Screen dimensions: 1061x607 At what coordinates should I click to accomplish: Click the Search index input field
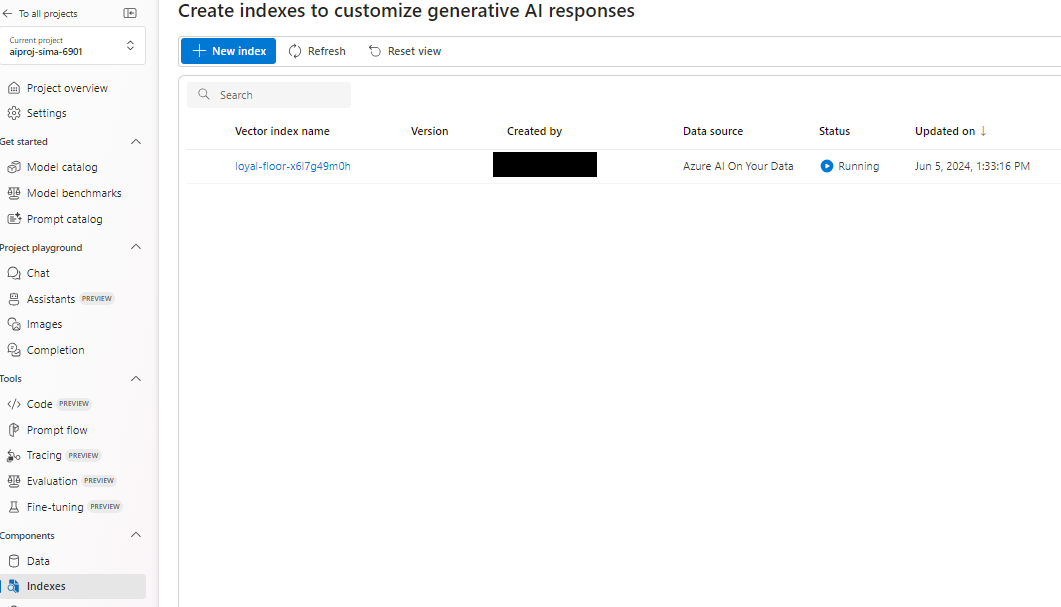click(269, 95)
